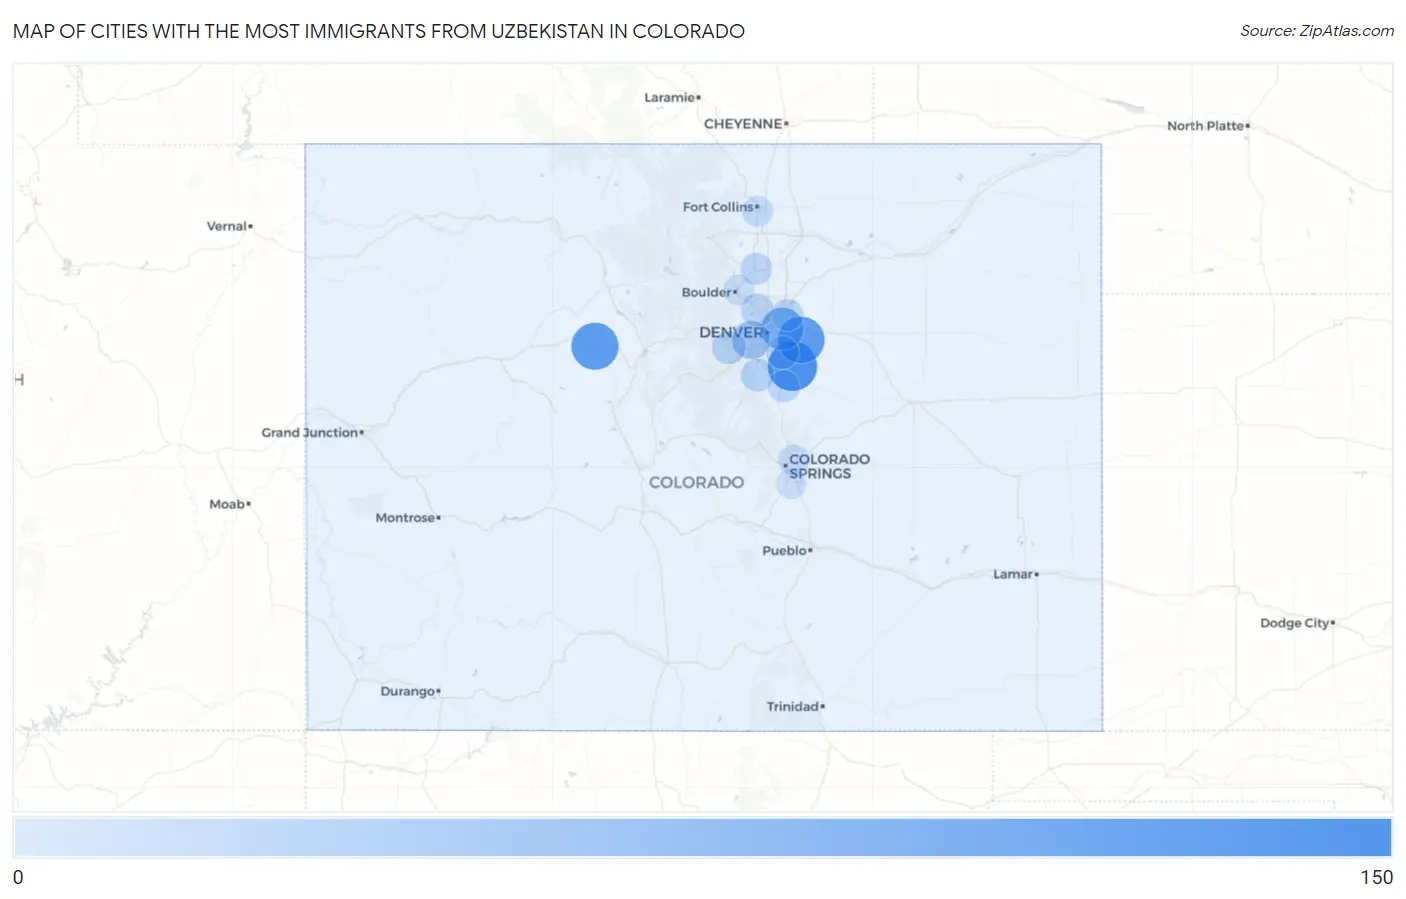Click the light bubble north of Boulder
This screenshot has height=899, width=1406.
[756, 269]
